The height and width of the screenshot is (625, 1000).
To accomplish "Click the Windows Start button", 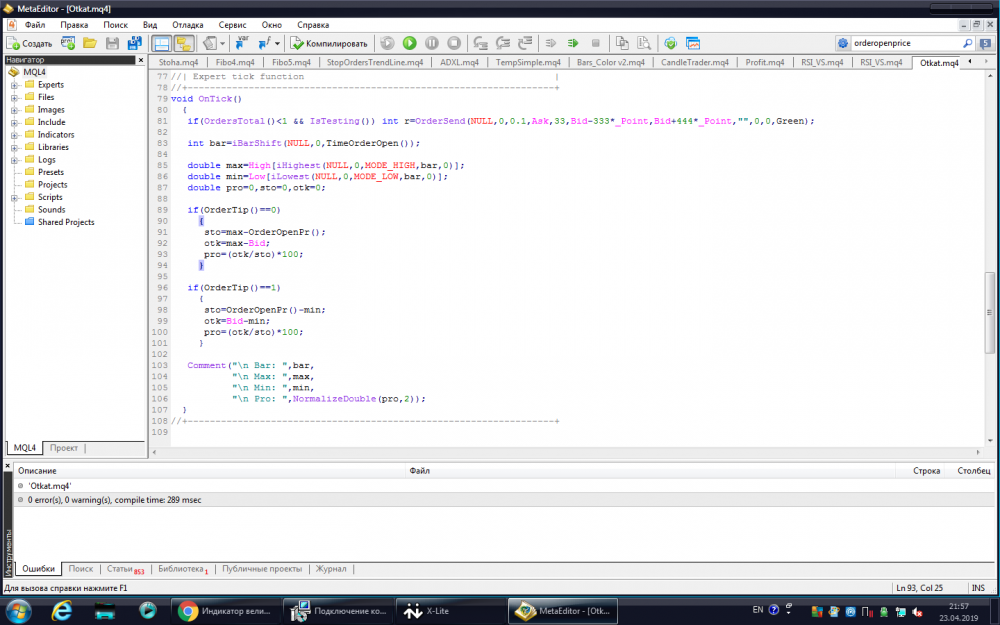I will click(x=17, y=610).
